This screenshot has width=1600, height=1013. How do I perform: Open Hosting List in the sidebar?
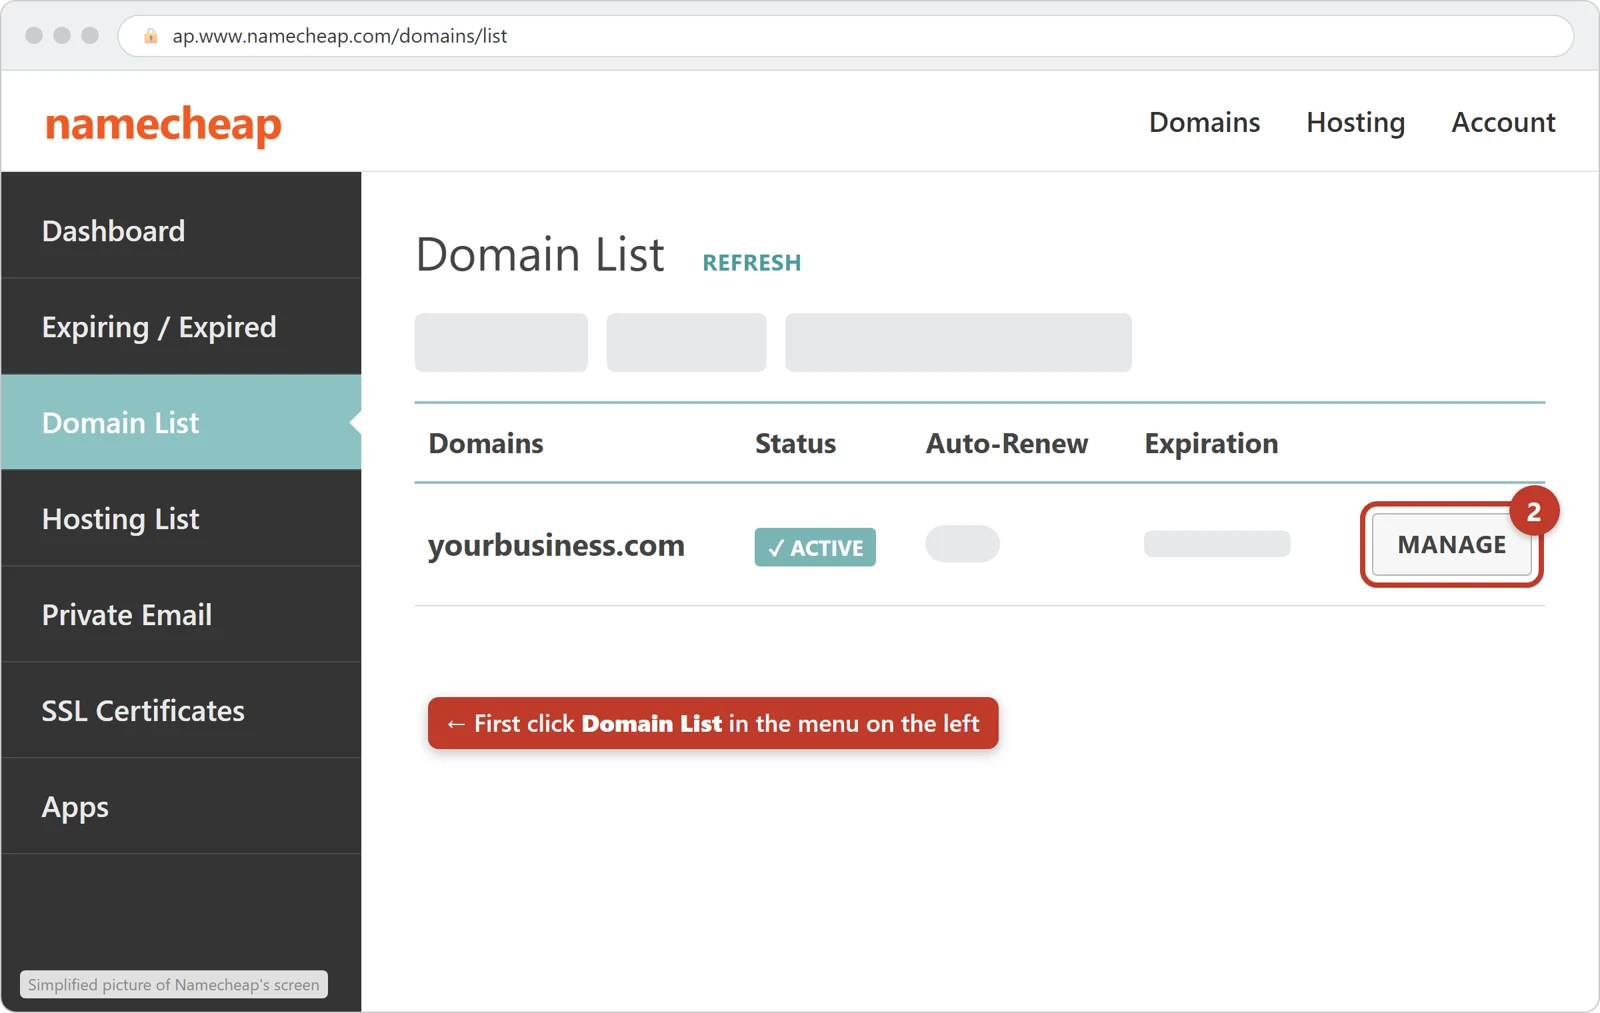coord(181,518)
